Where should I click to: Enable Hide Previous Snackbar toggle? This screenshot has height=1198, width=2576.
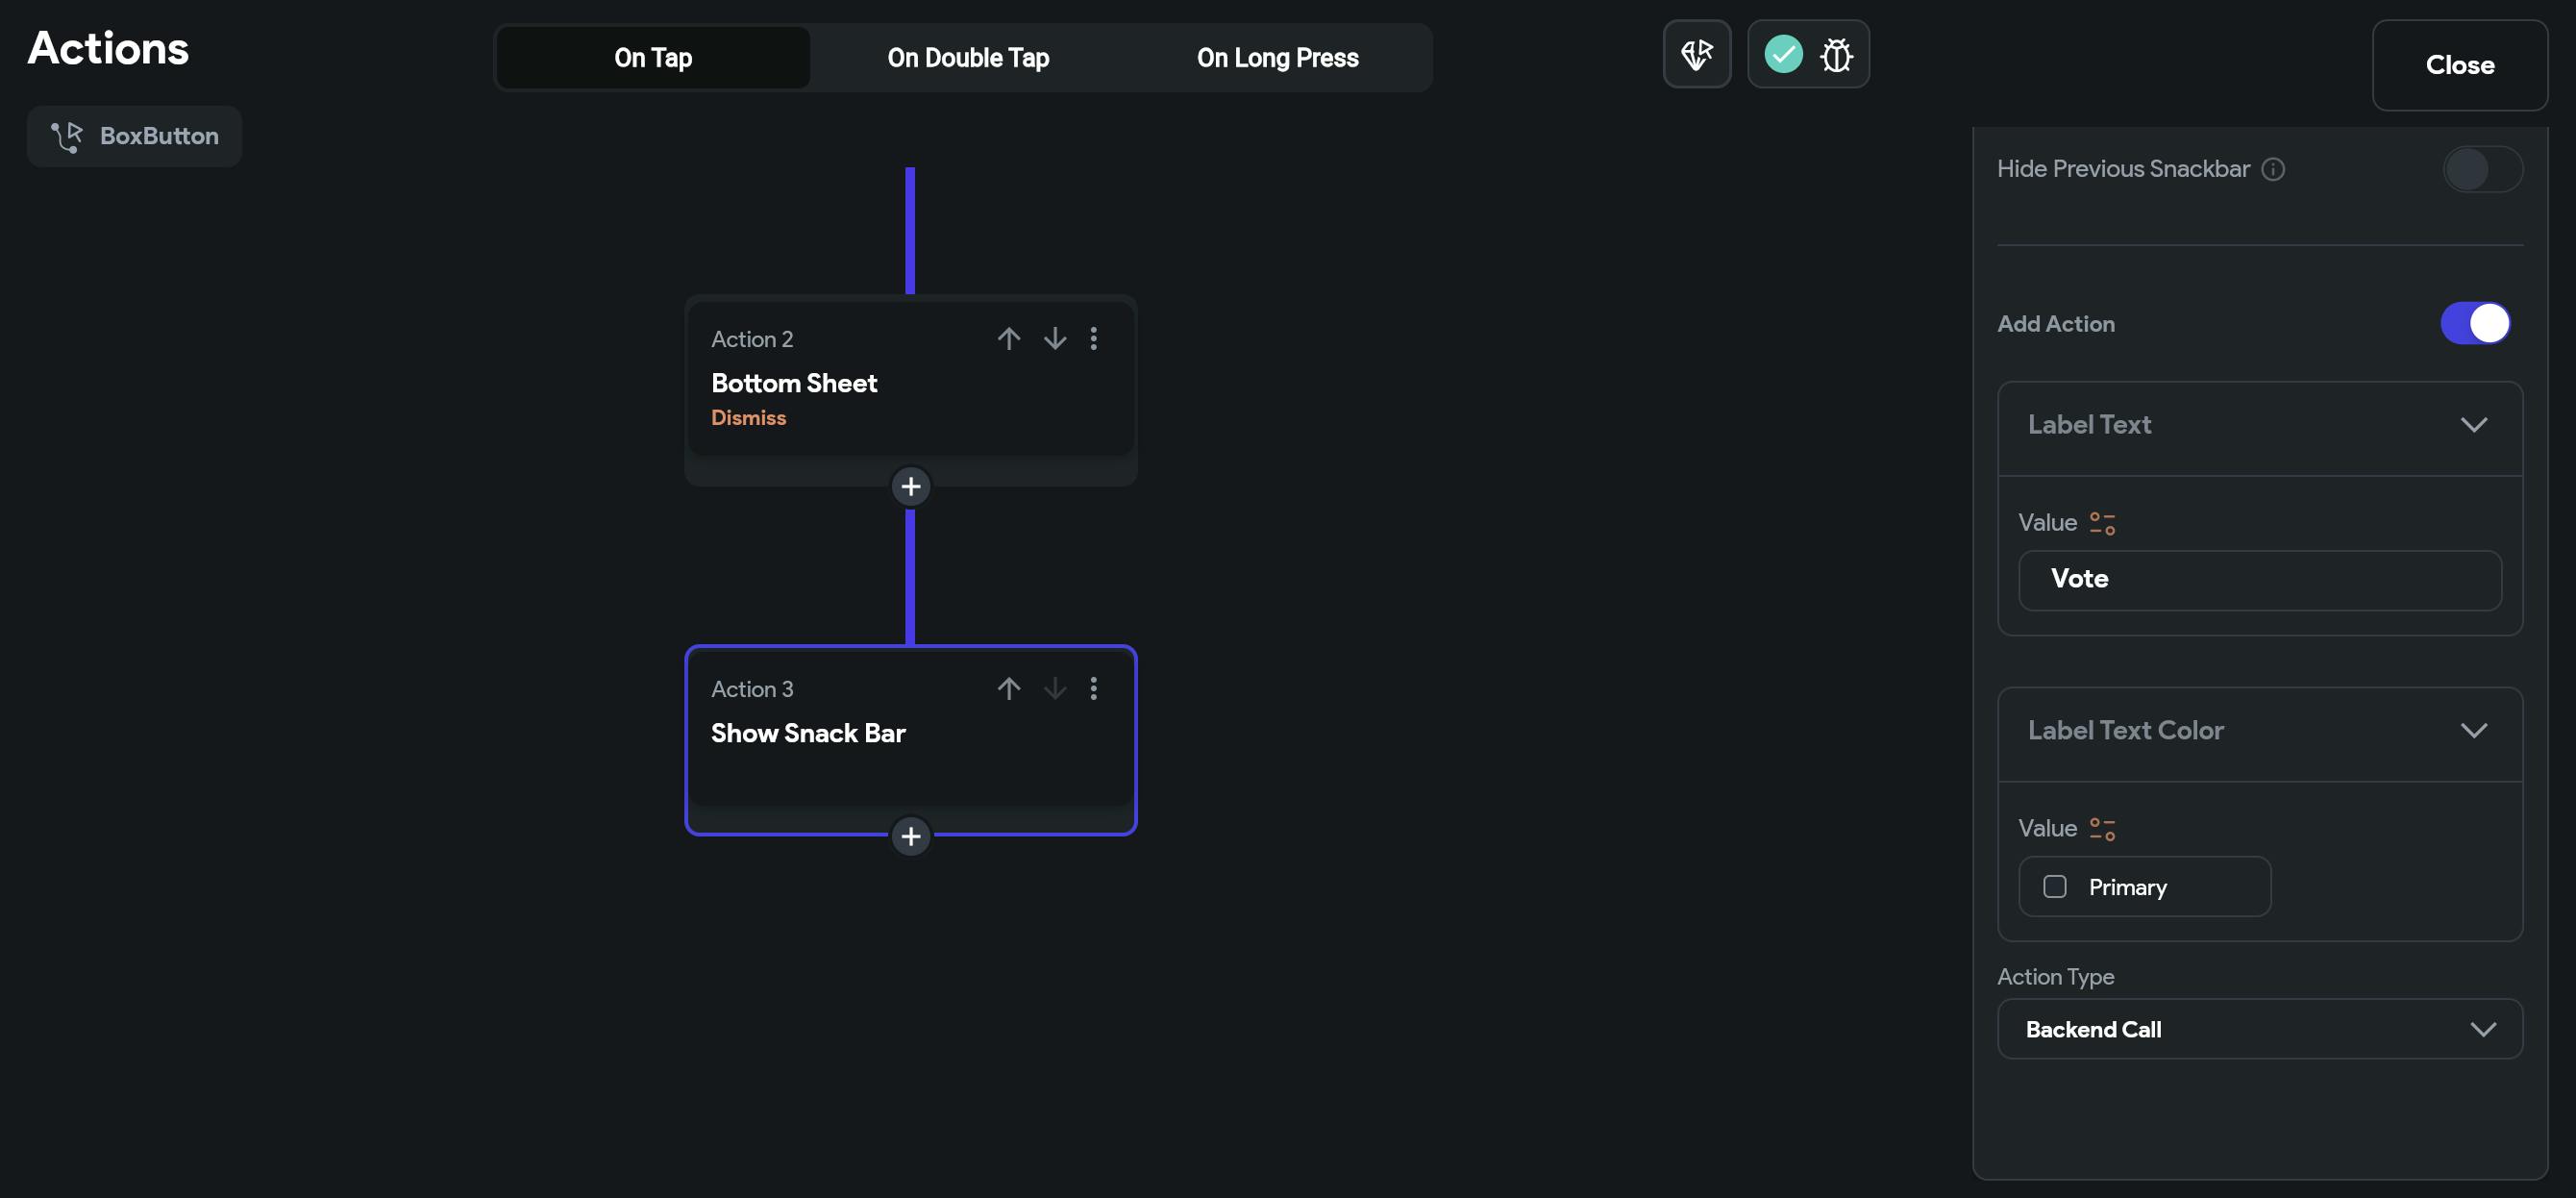[x=2482, y=169]
